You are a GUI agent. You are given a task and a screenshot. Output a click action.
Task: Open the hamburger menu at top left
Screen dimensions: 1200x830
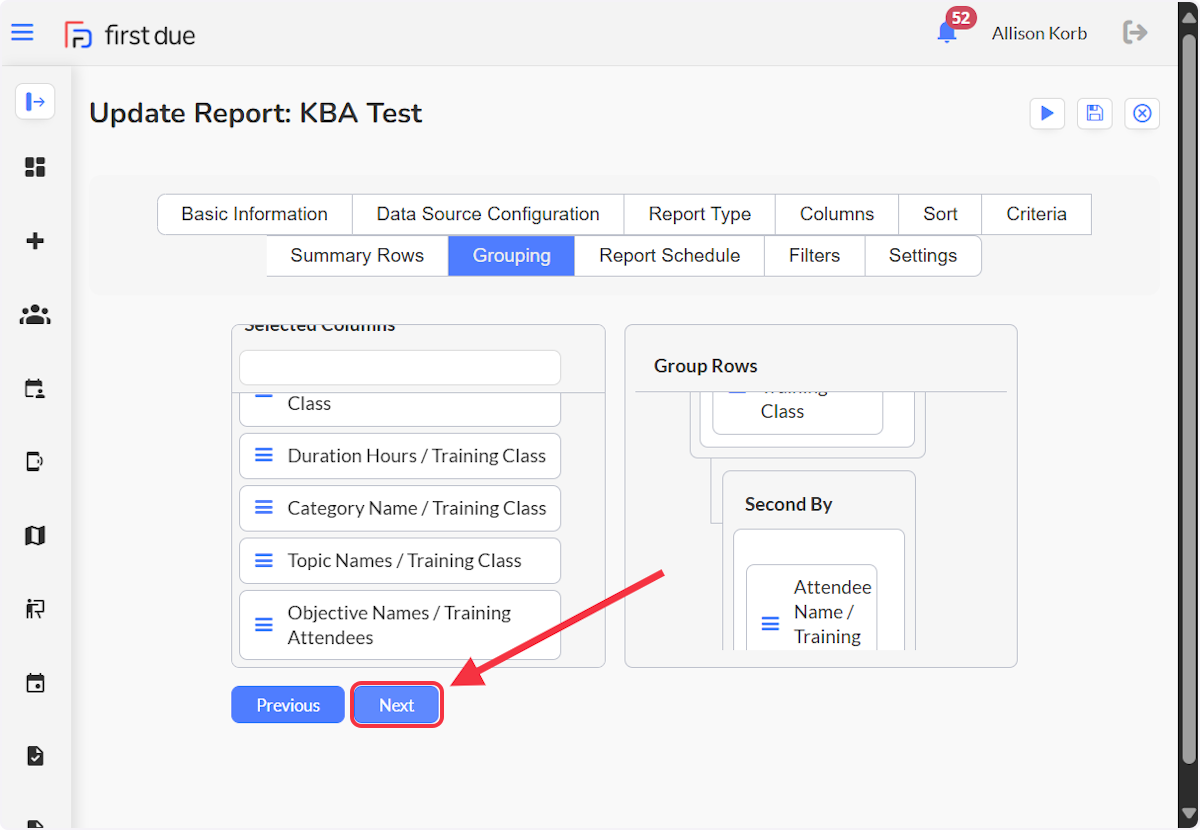click(22, 33)
